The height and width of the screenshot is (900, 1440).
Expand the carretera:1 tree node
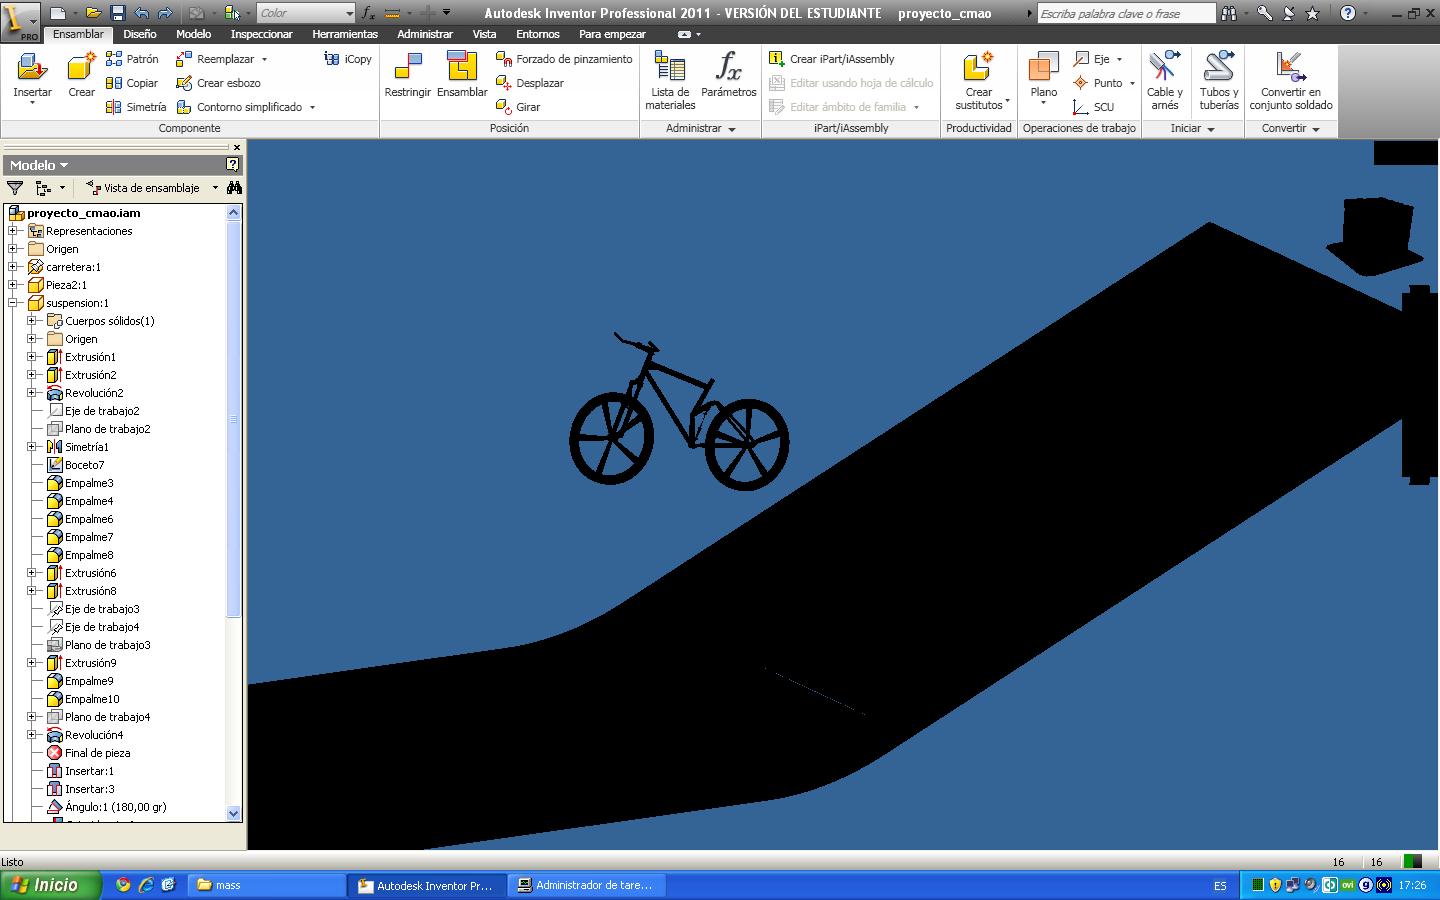click(13, 267)
